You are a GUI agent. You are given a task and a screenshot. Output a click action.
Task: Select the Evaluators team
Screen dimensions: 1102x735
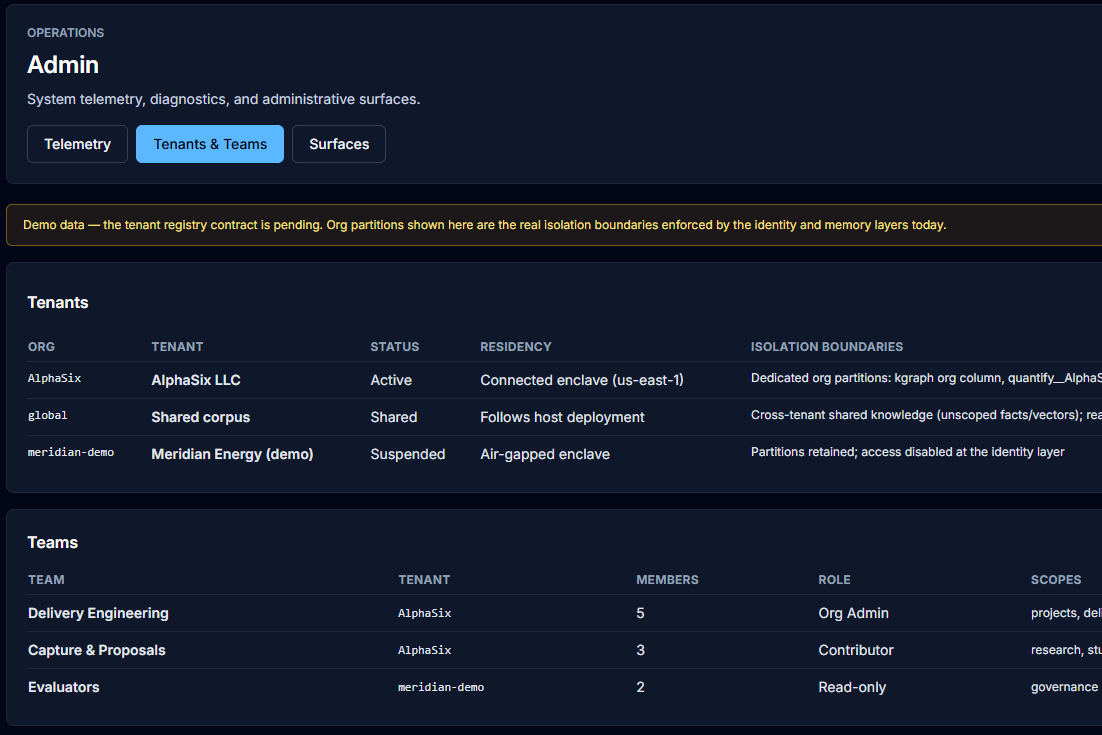pos(64,687)
